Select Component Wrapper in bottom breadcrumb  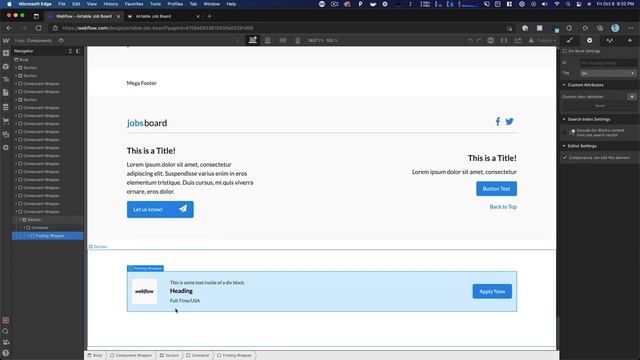(x=131, y=356)
